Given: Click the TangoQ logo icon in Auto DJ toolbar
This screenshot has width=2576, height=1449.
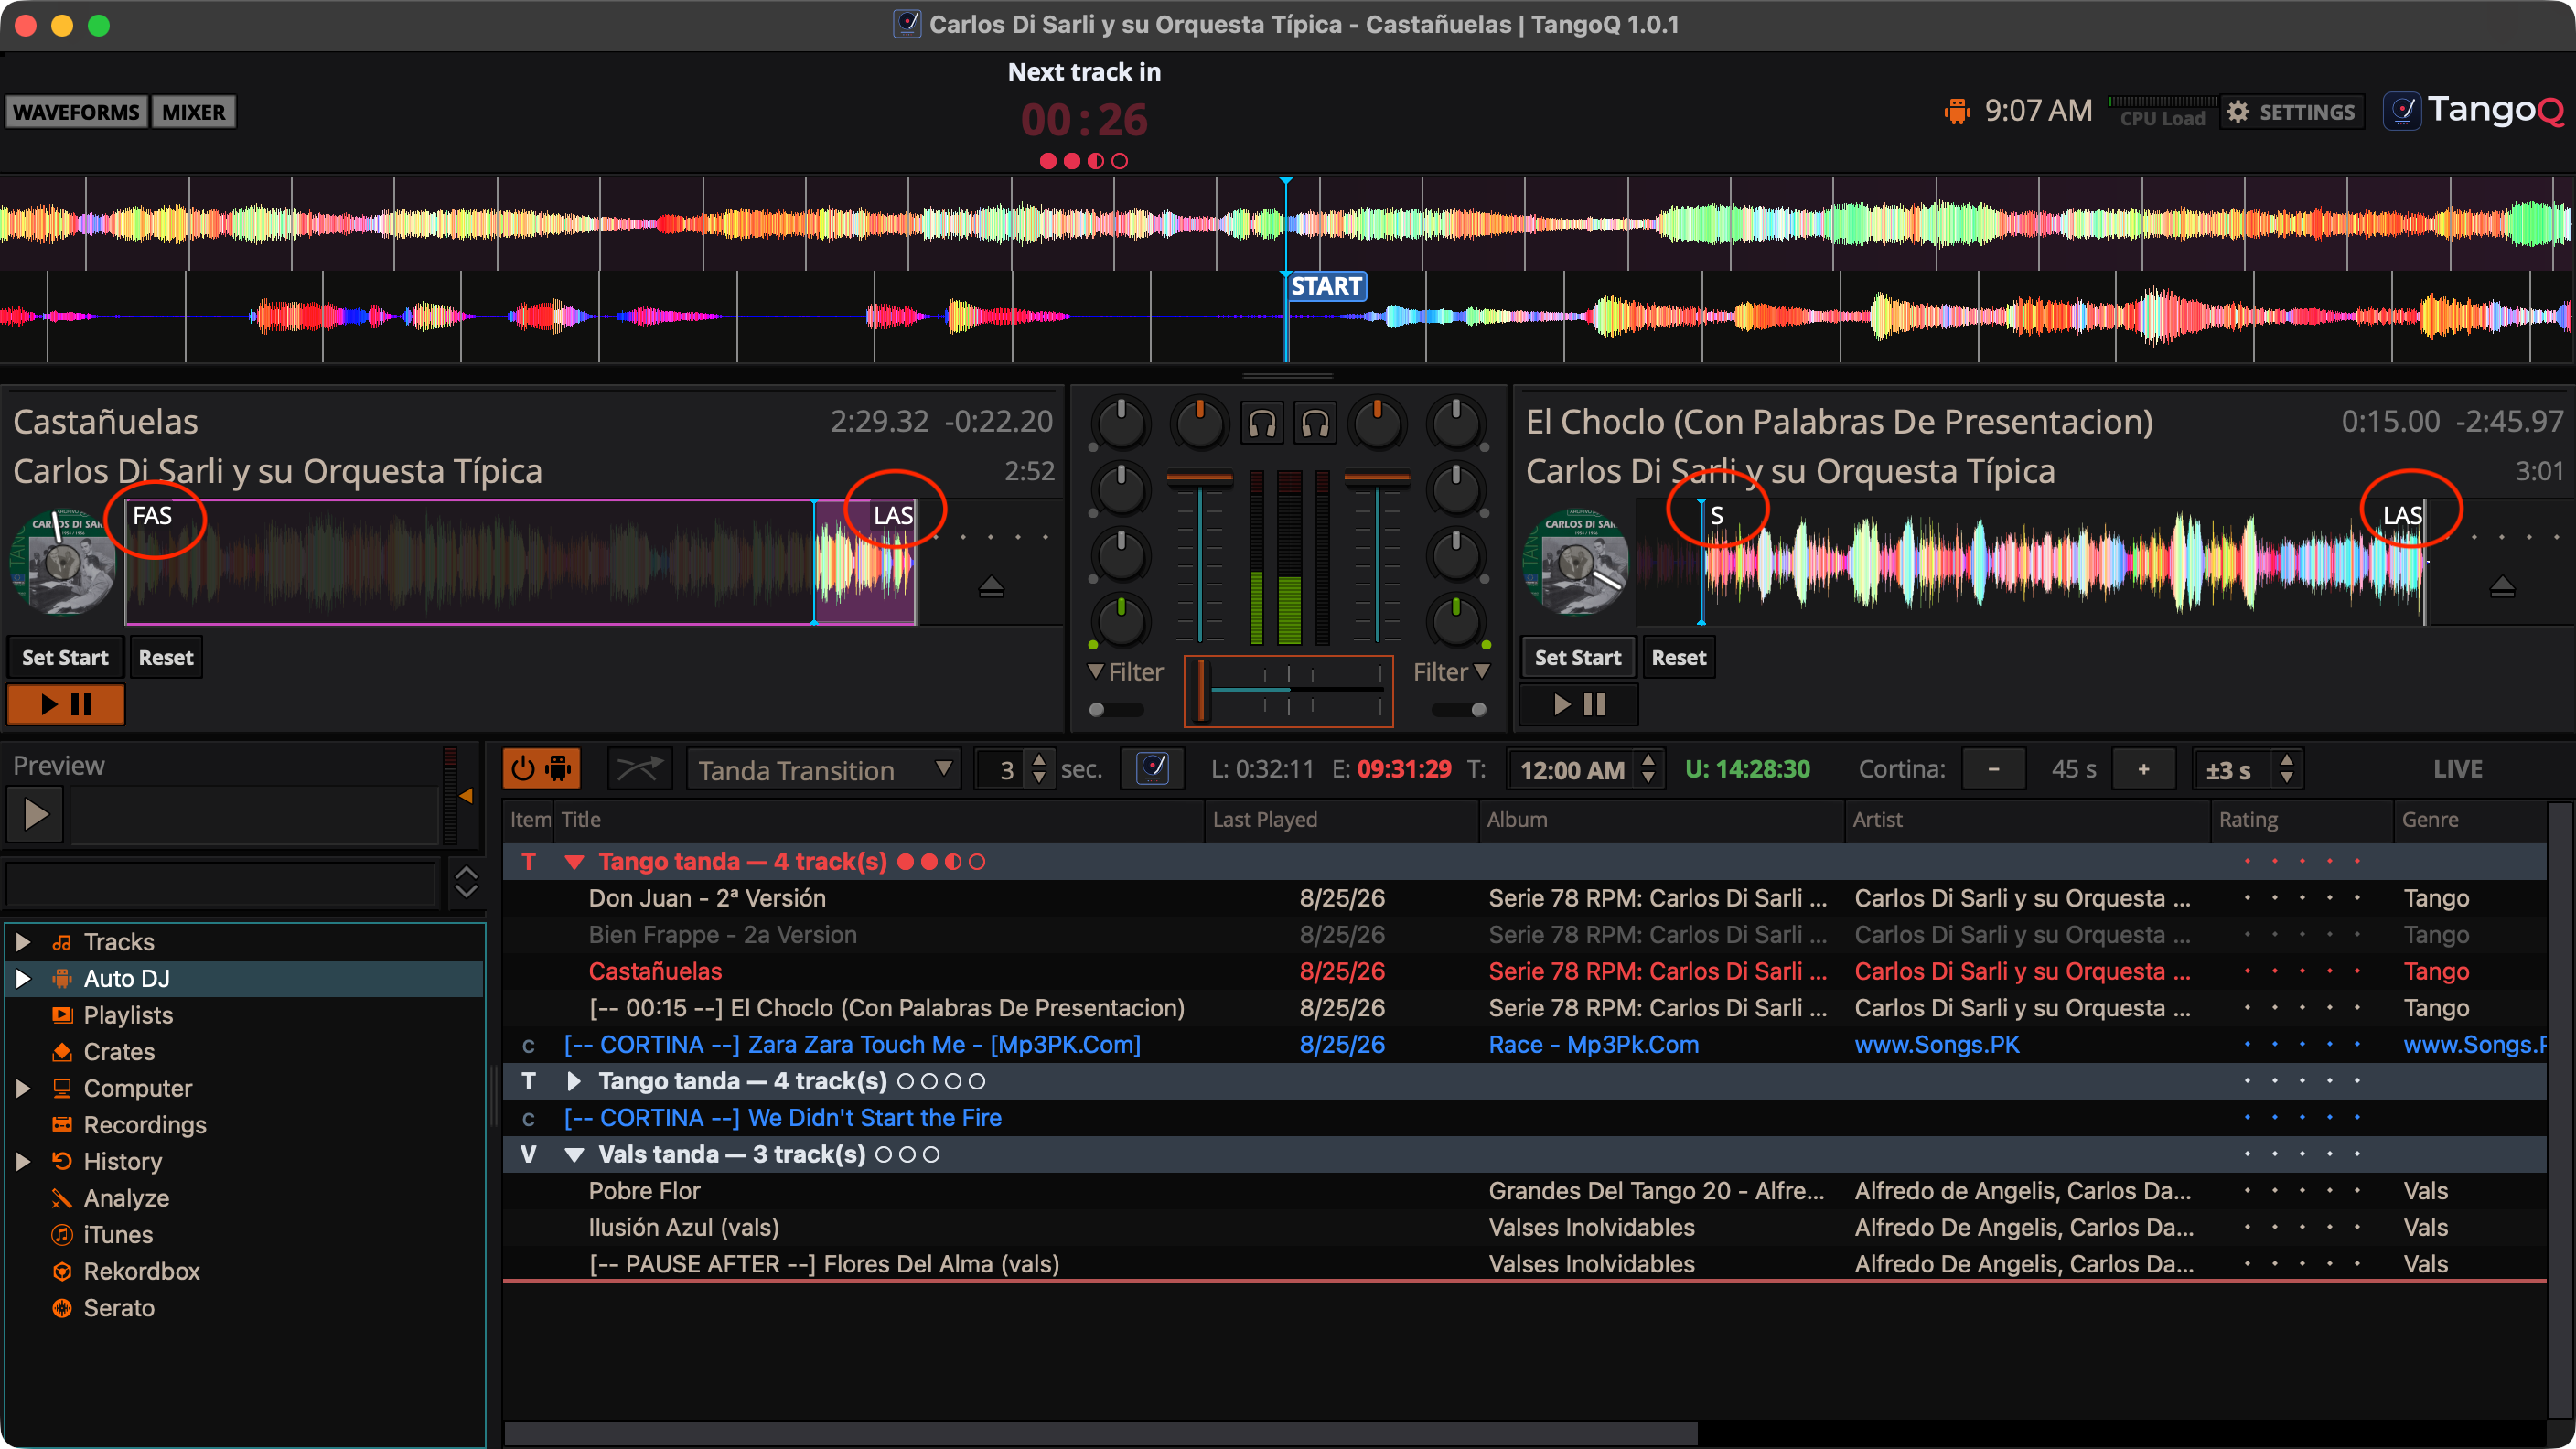Looking at the screenshot, I should pyautogui.click(x=1152, y=769).
